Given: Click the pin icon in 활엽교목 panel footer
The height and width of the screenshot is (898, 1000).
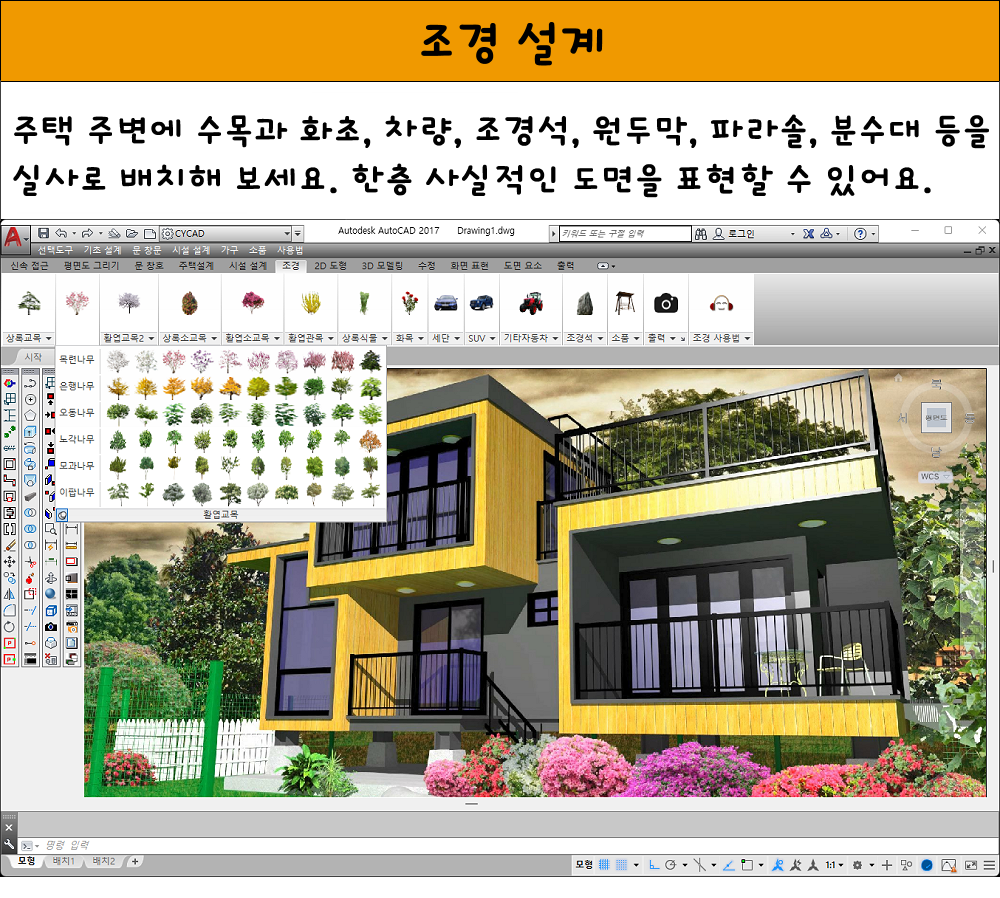Looking at the screenshot, I should pos(62,515).
